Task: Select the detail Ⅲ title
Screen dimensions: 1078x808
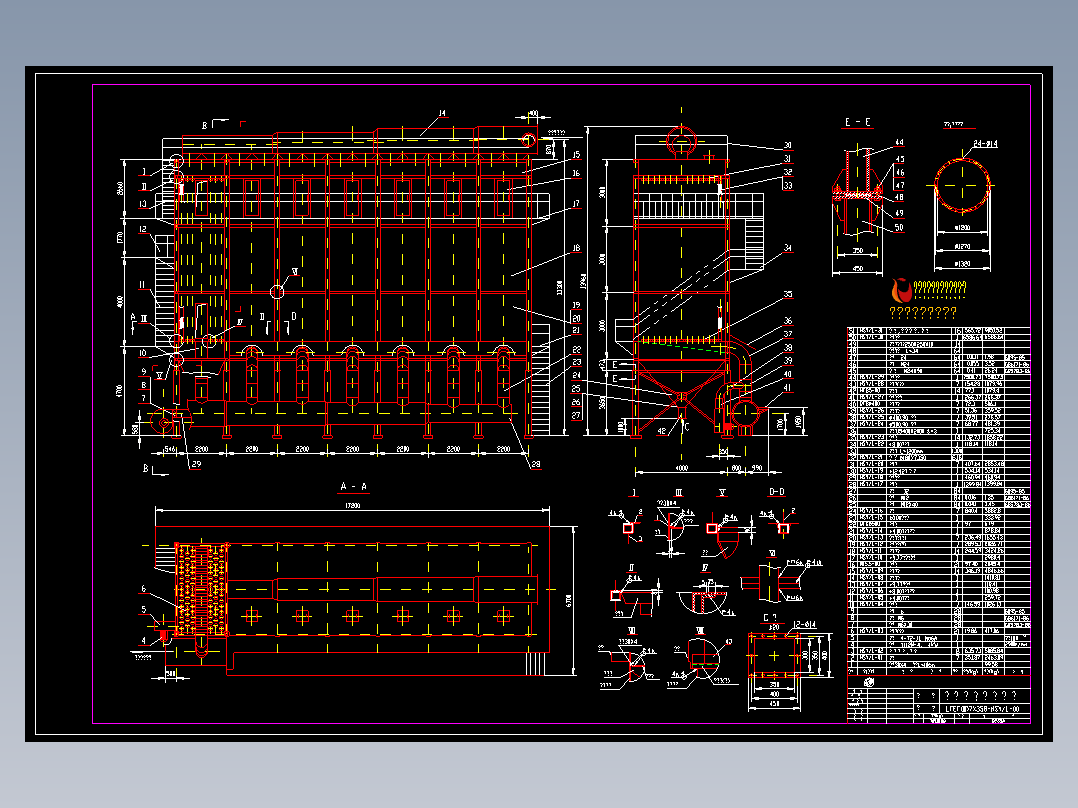Action: coord(679,493)
